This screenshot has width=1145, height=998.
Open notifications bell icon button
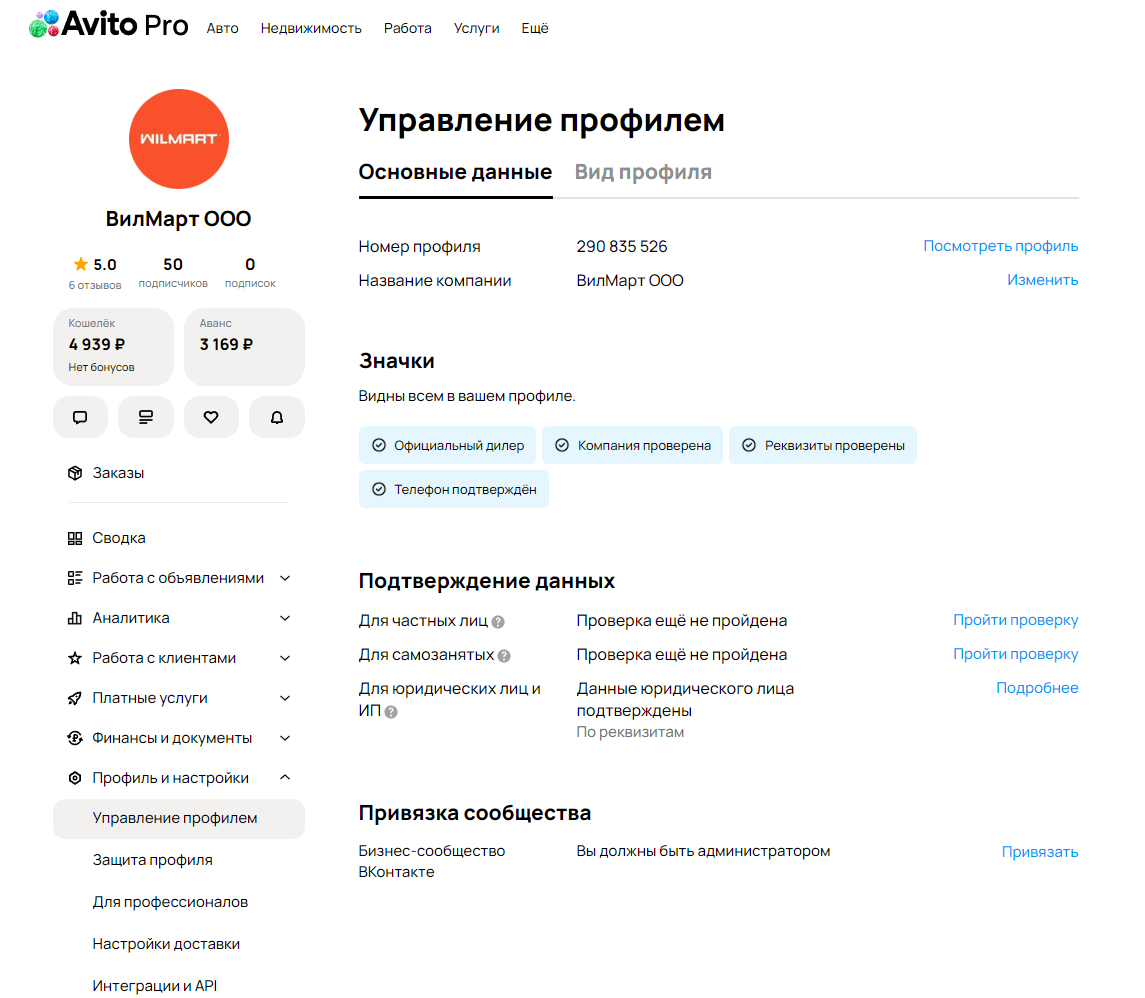pos(277,418)
